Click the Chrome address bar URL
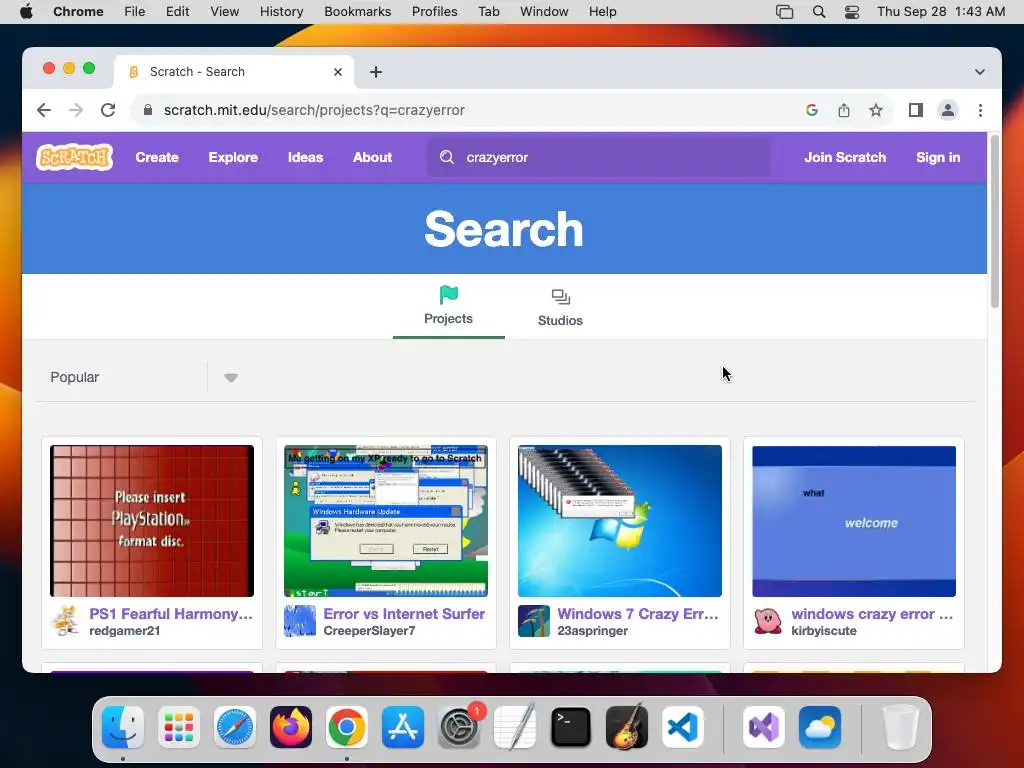The height and width of the screenshot is (768, 1024). pyautogui.click(x=314, y=110)
